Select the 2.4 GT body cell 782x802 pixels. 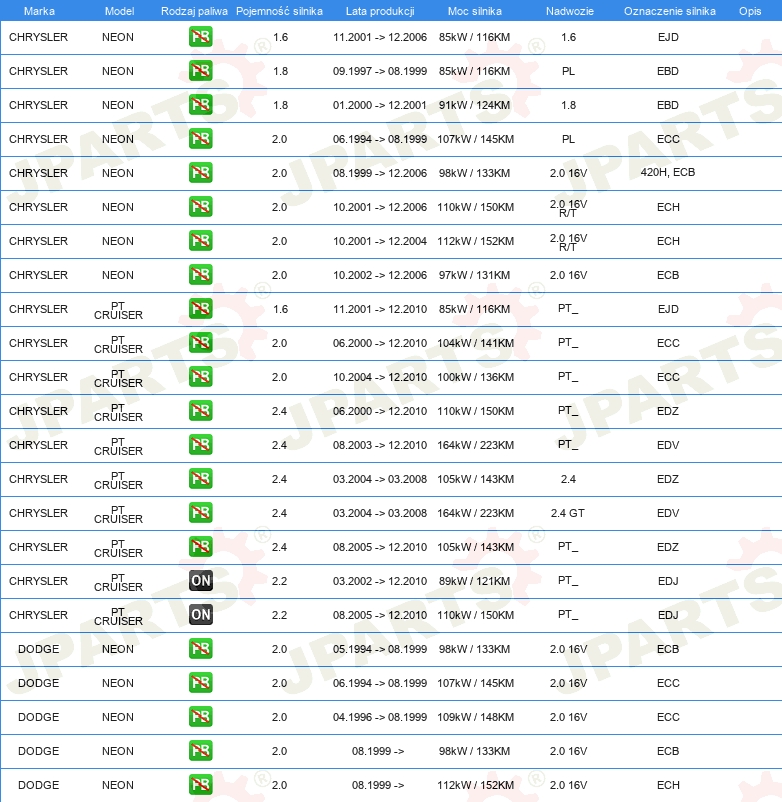coord(568,513)
